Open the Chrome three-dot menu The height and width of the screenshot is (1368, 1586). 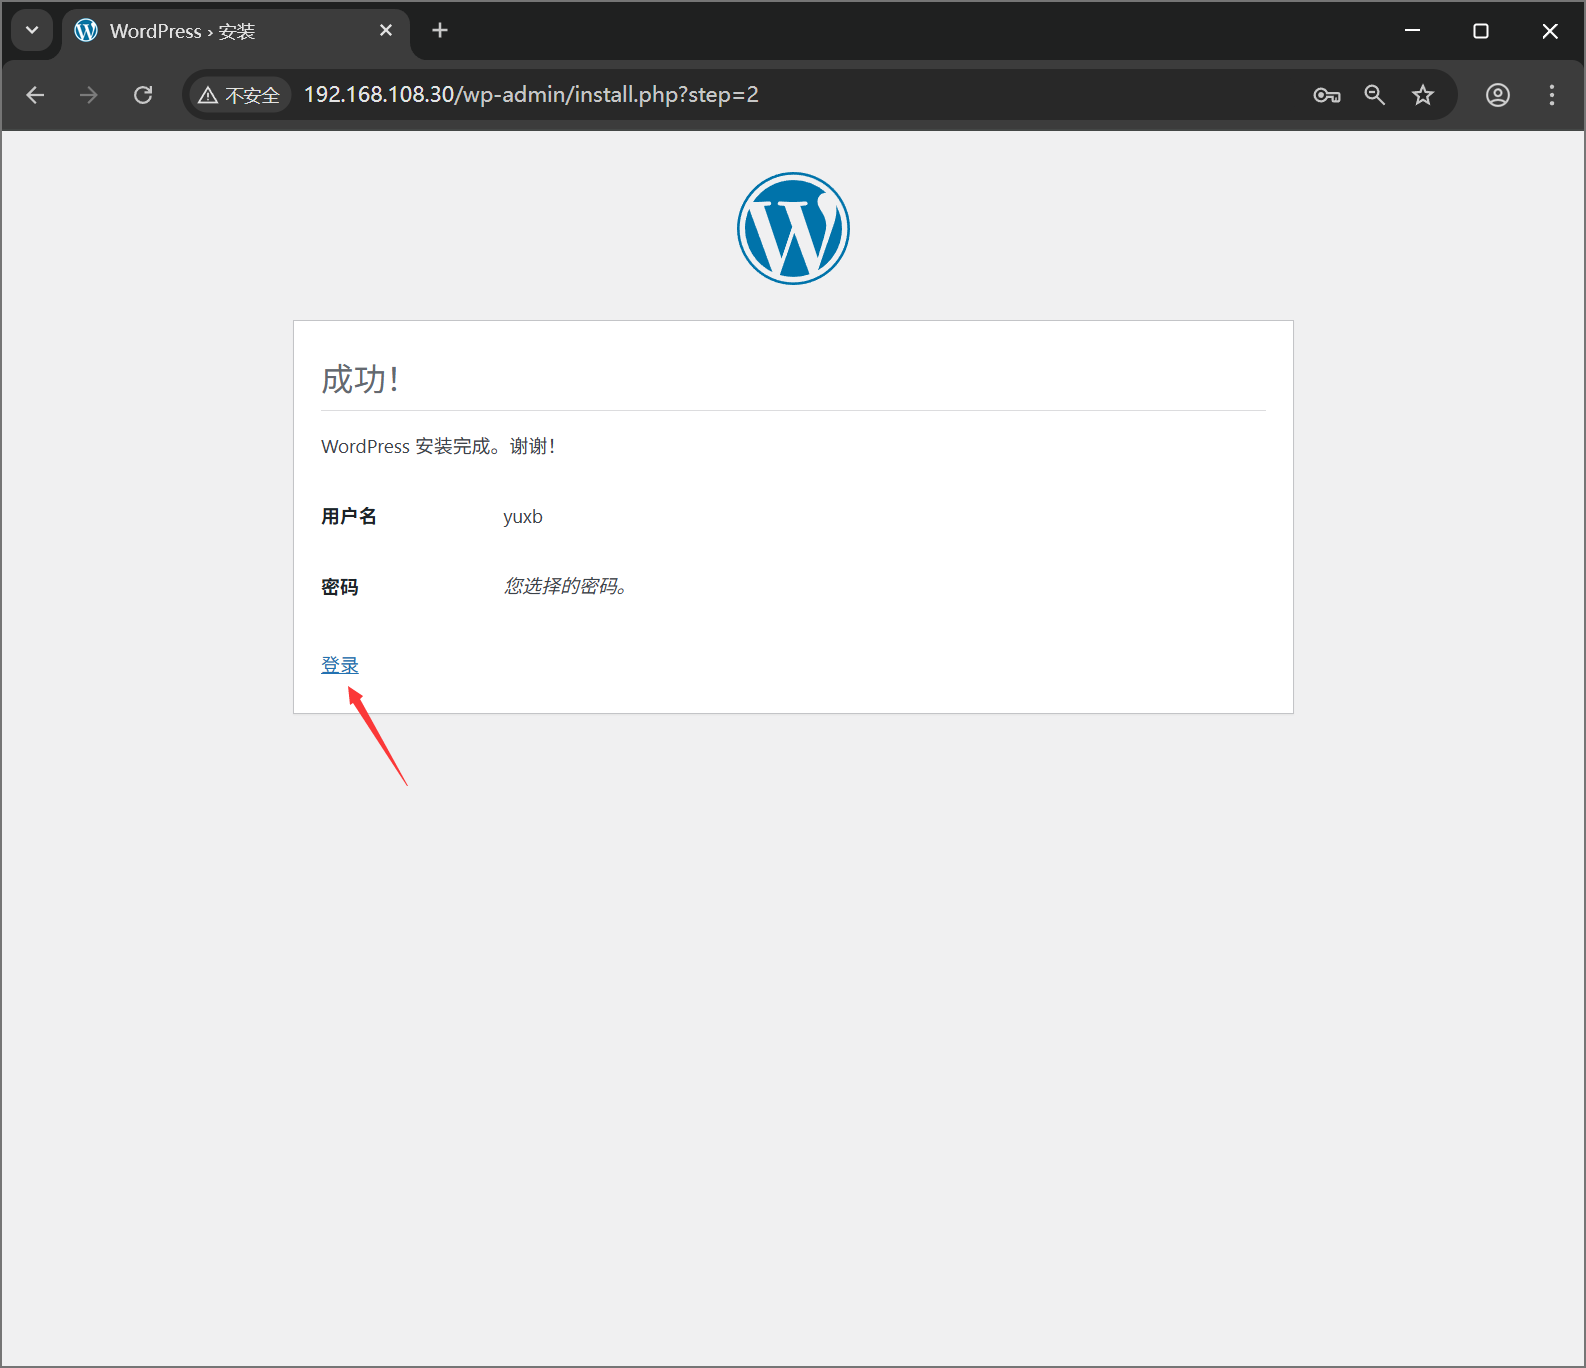coord(1551,95)
